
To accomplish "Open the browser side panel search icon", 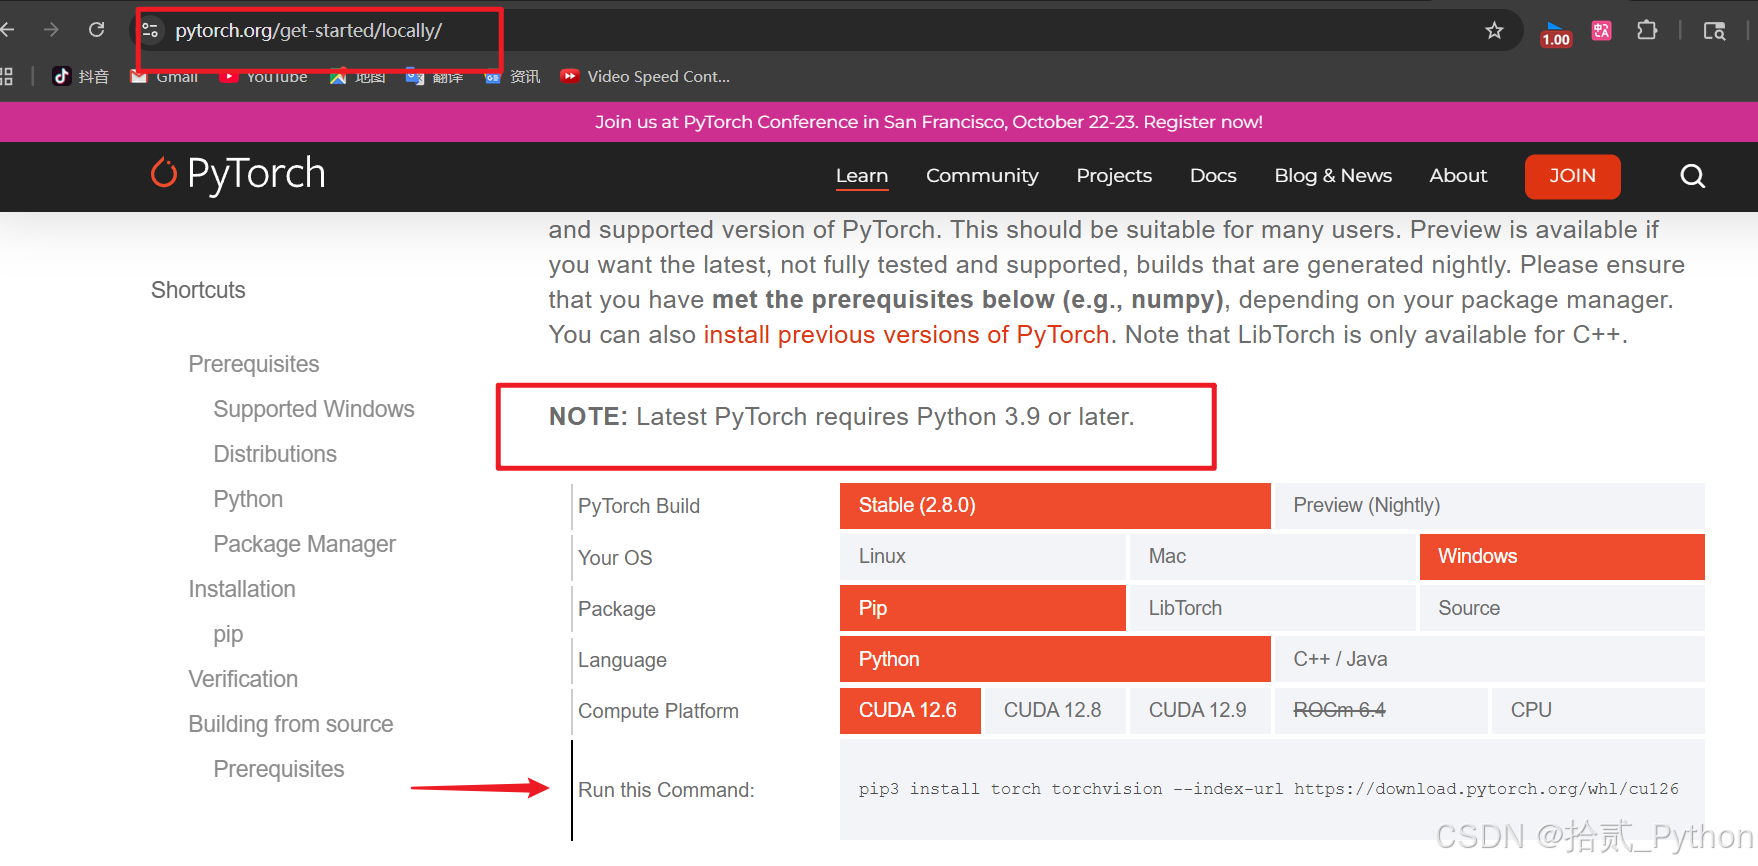I will [1714, 31].
